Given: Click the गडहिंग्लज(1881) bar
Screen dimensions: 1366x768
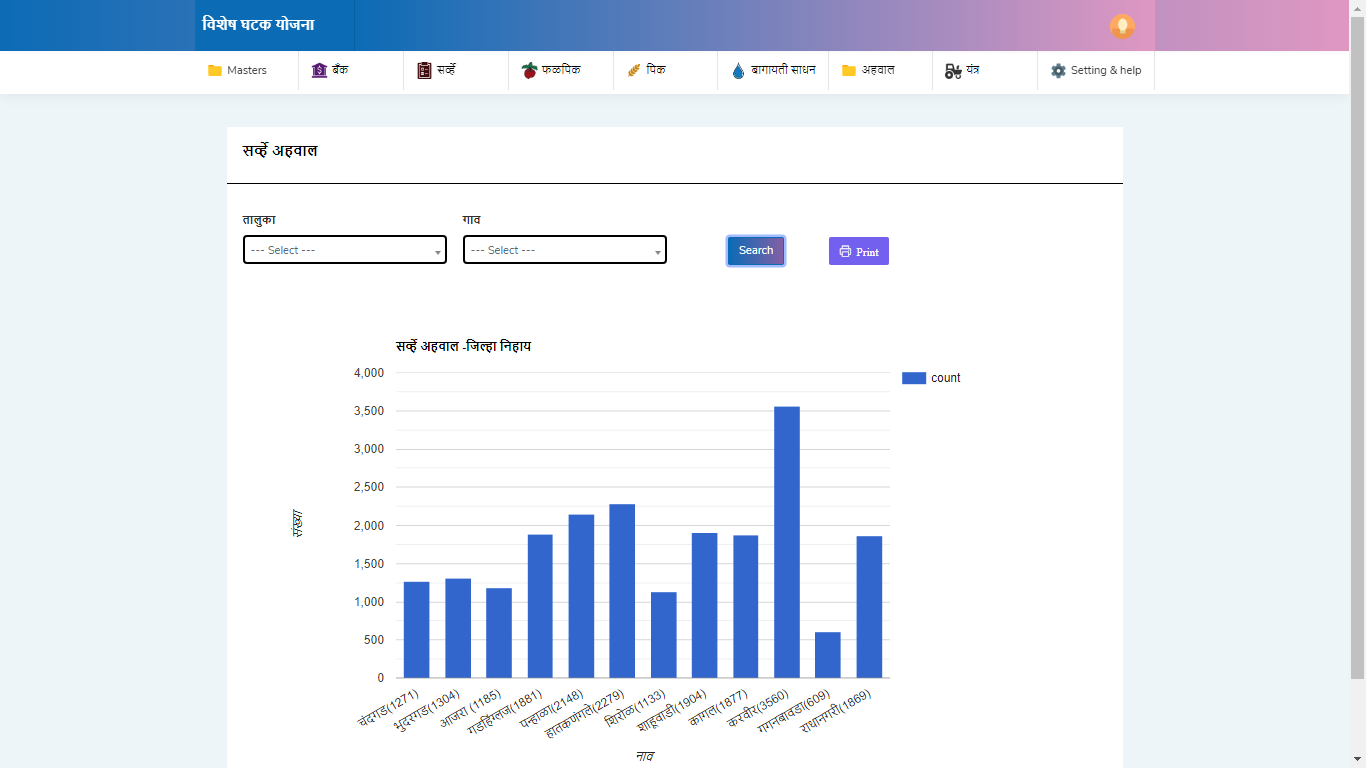Looking at the screenshot, I should (x=540, y=606).
